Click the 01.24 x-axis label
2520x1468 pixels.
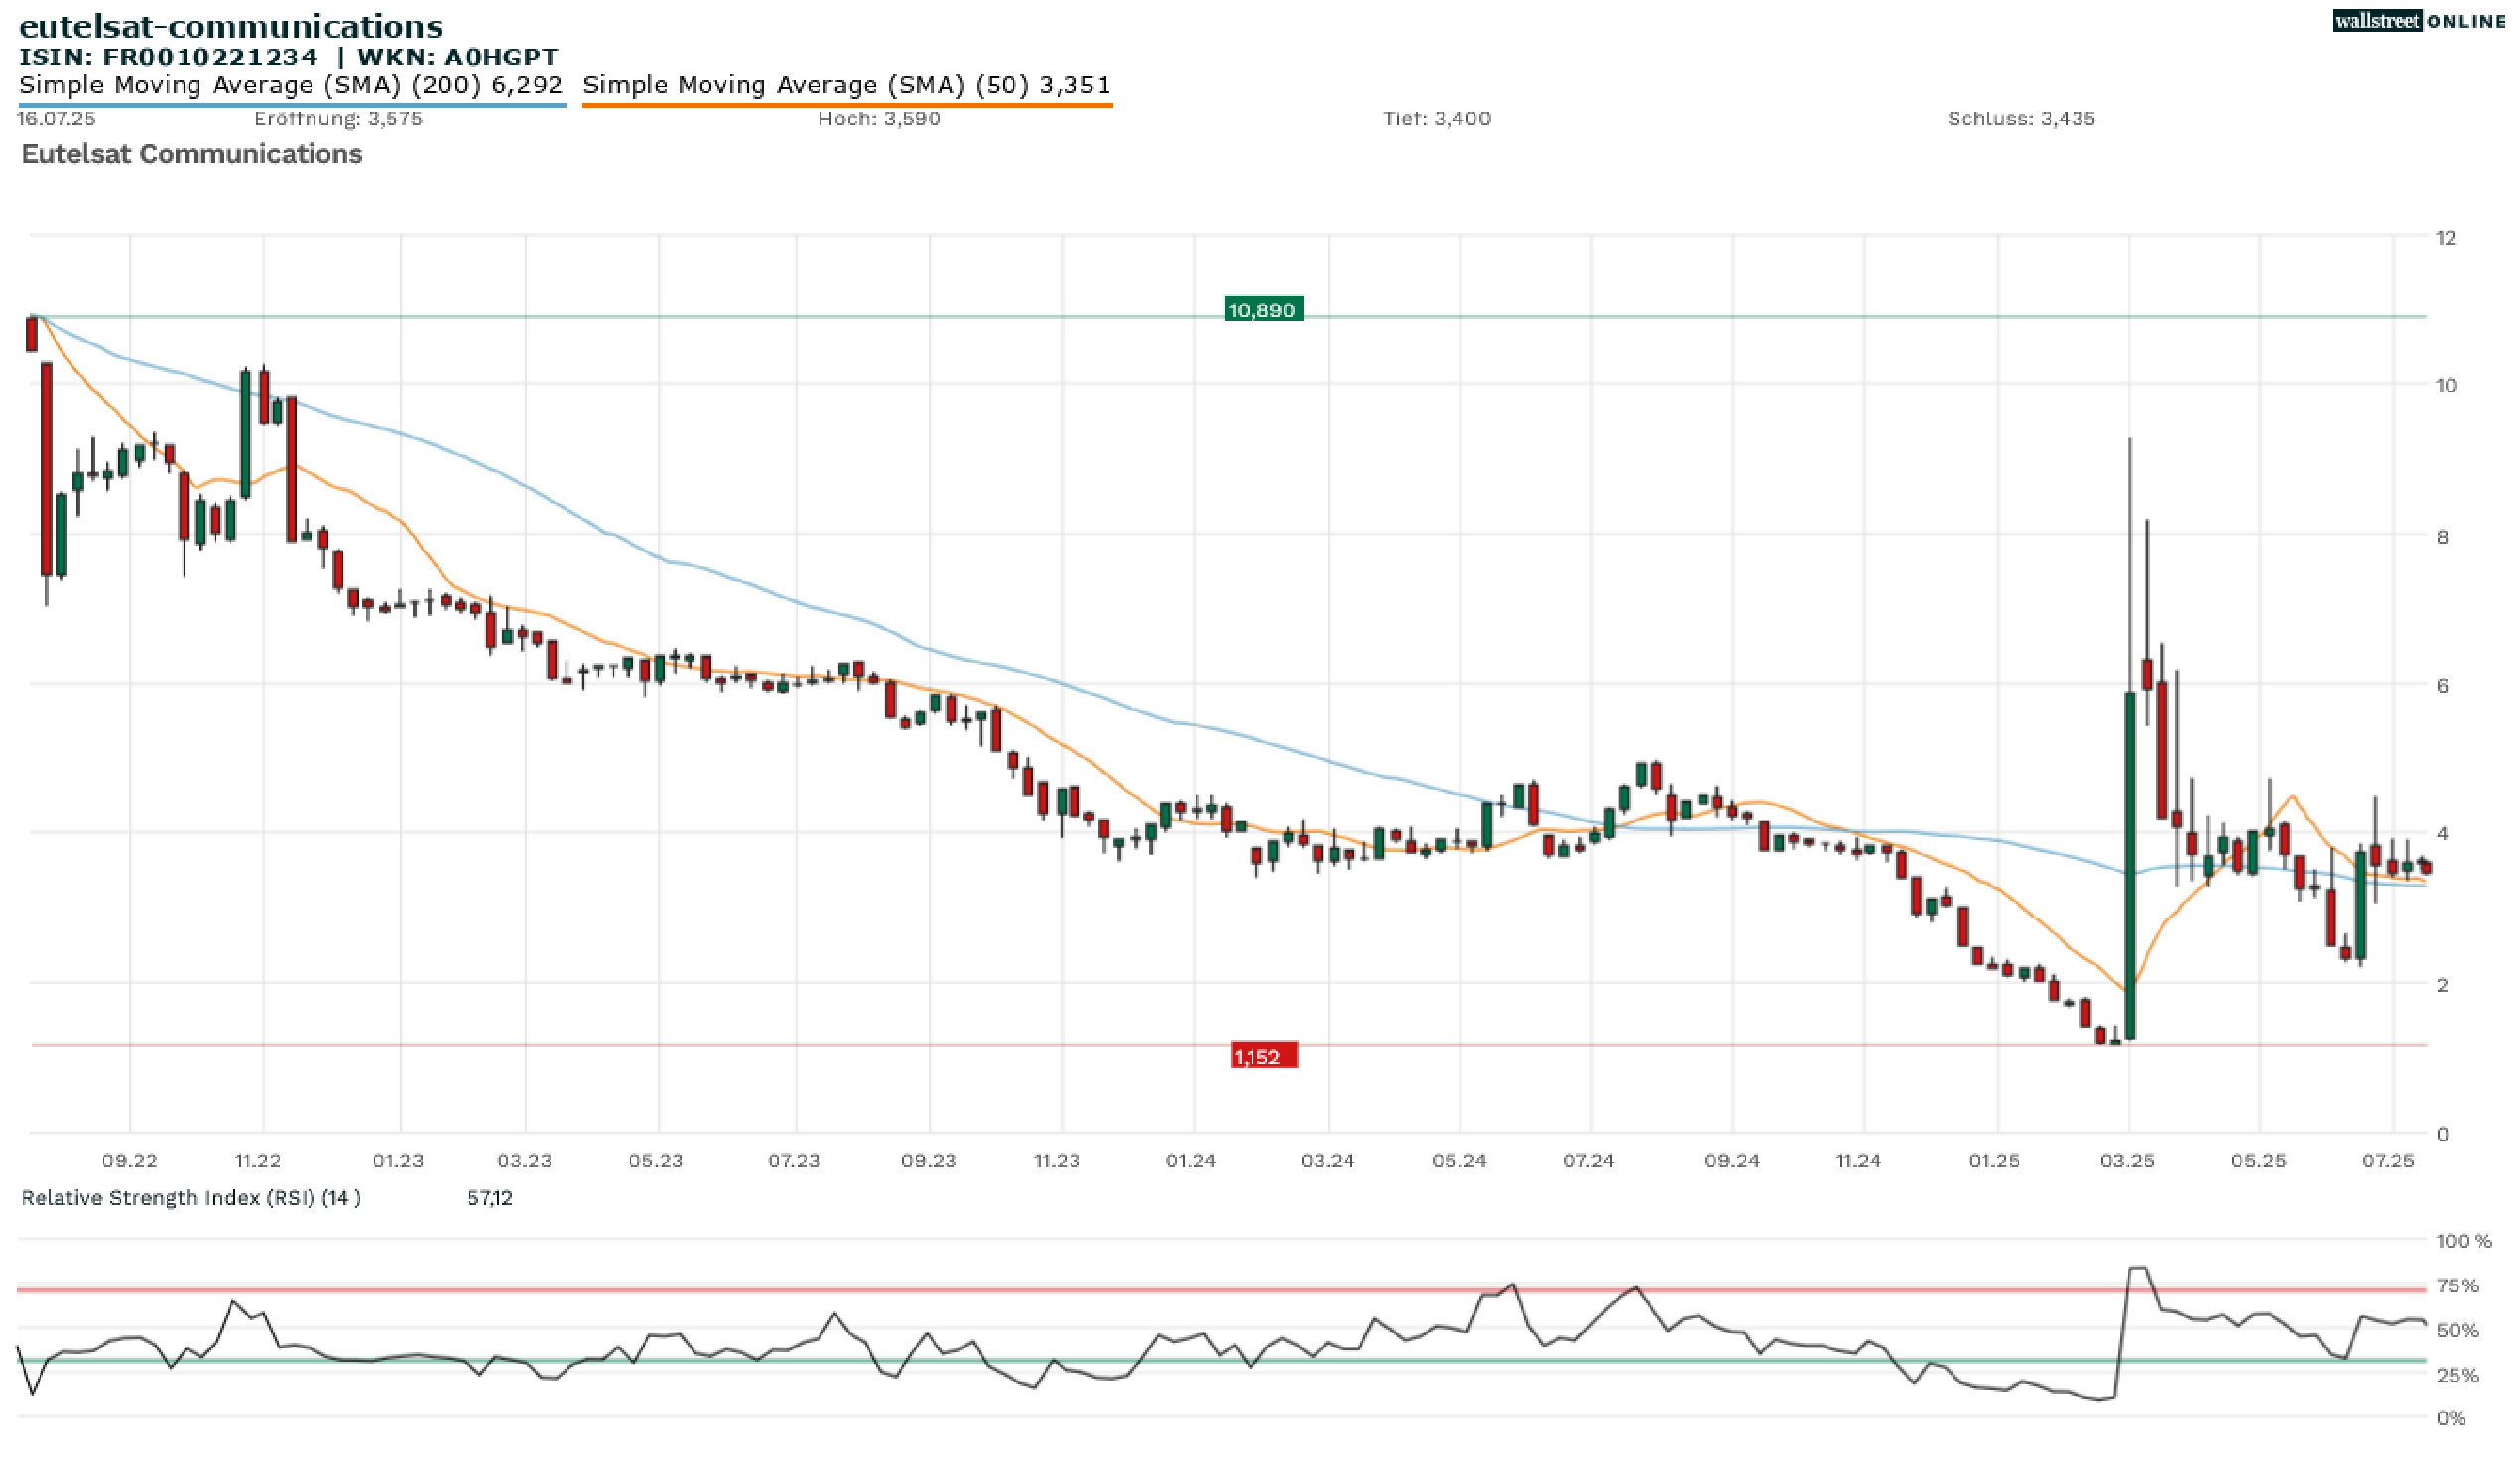1191,1161
